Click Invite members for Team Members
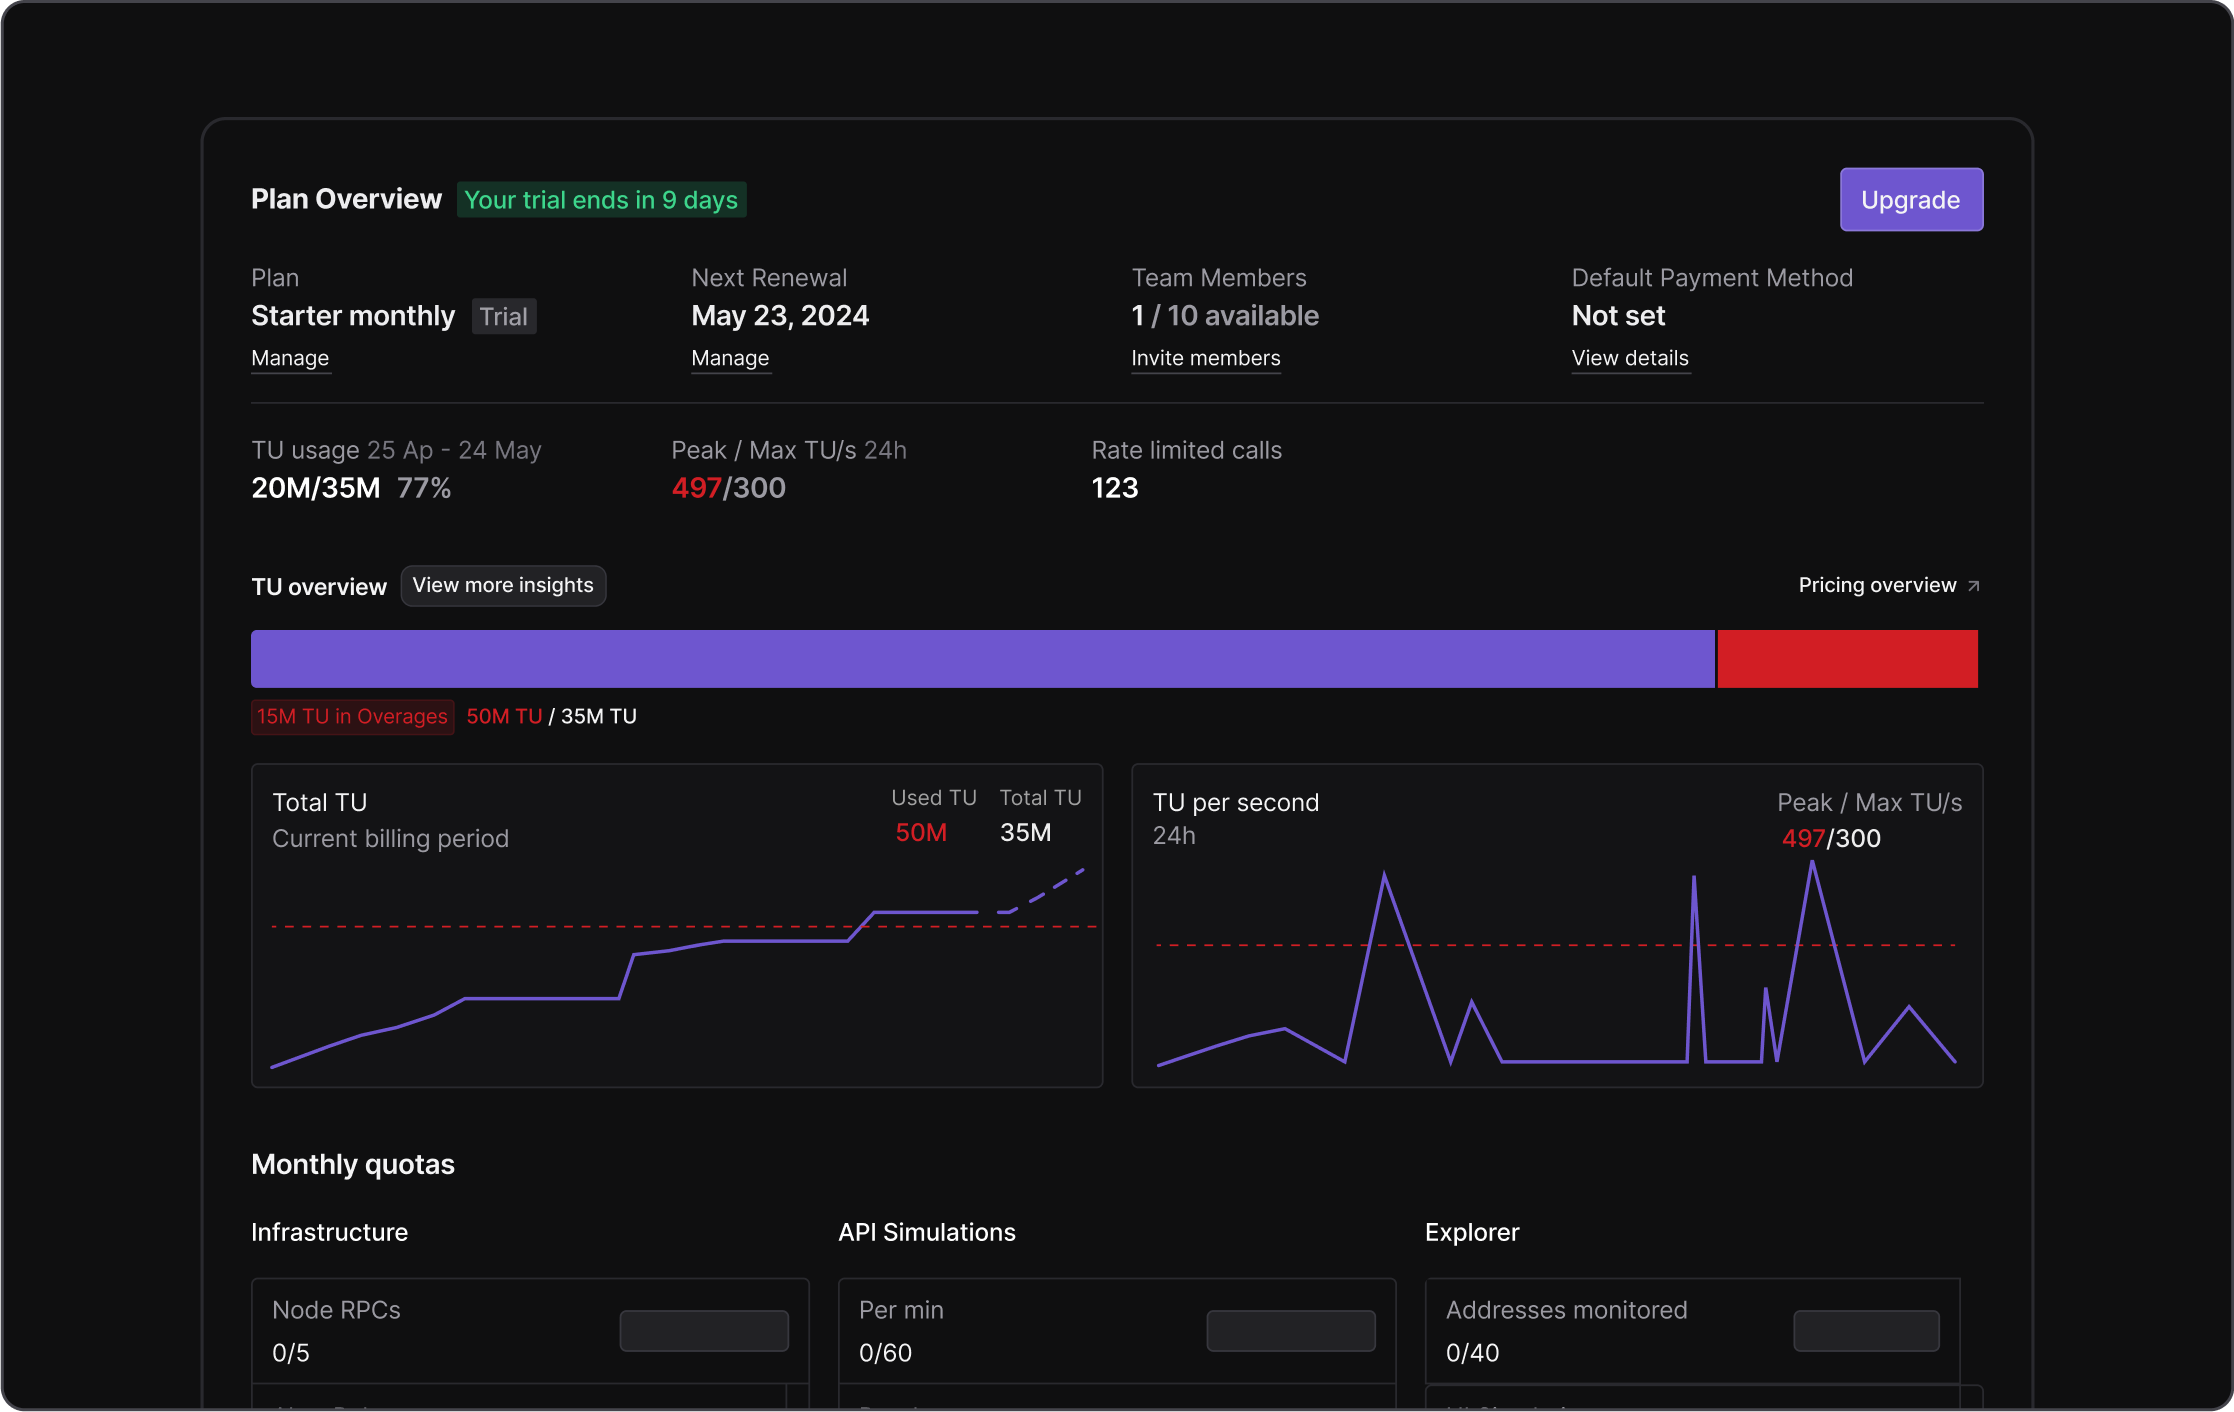Screen dimensions: 2234x1412 coord(1205,358)
